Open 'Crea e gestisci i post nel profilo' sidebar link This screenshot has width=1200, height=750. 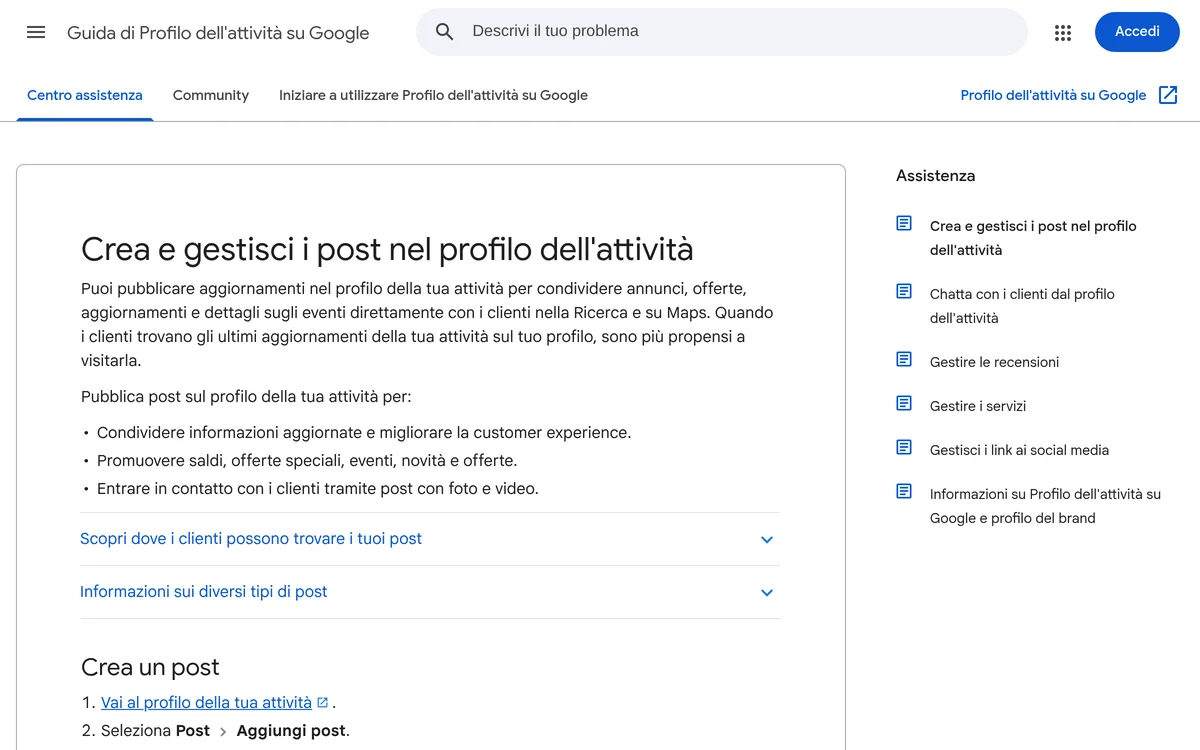[x=1033, y=238]
